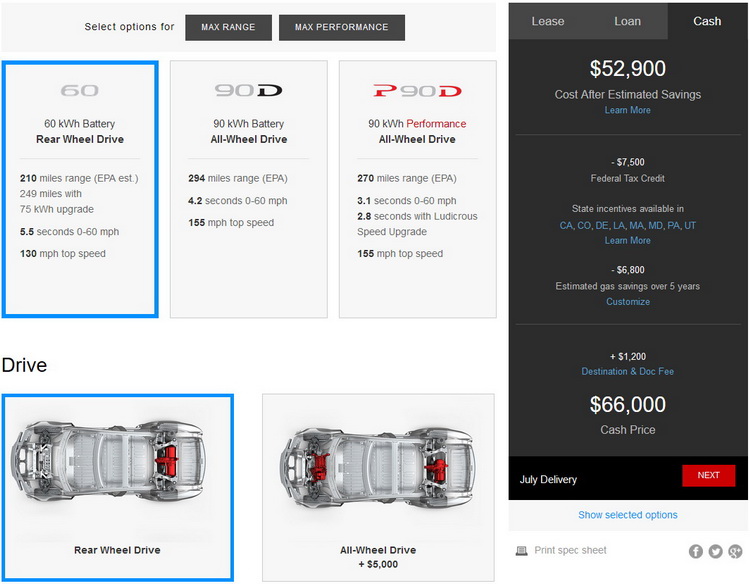
Task: Switch to the Loan tab
Action: pos(628,21)
